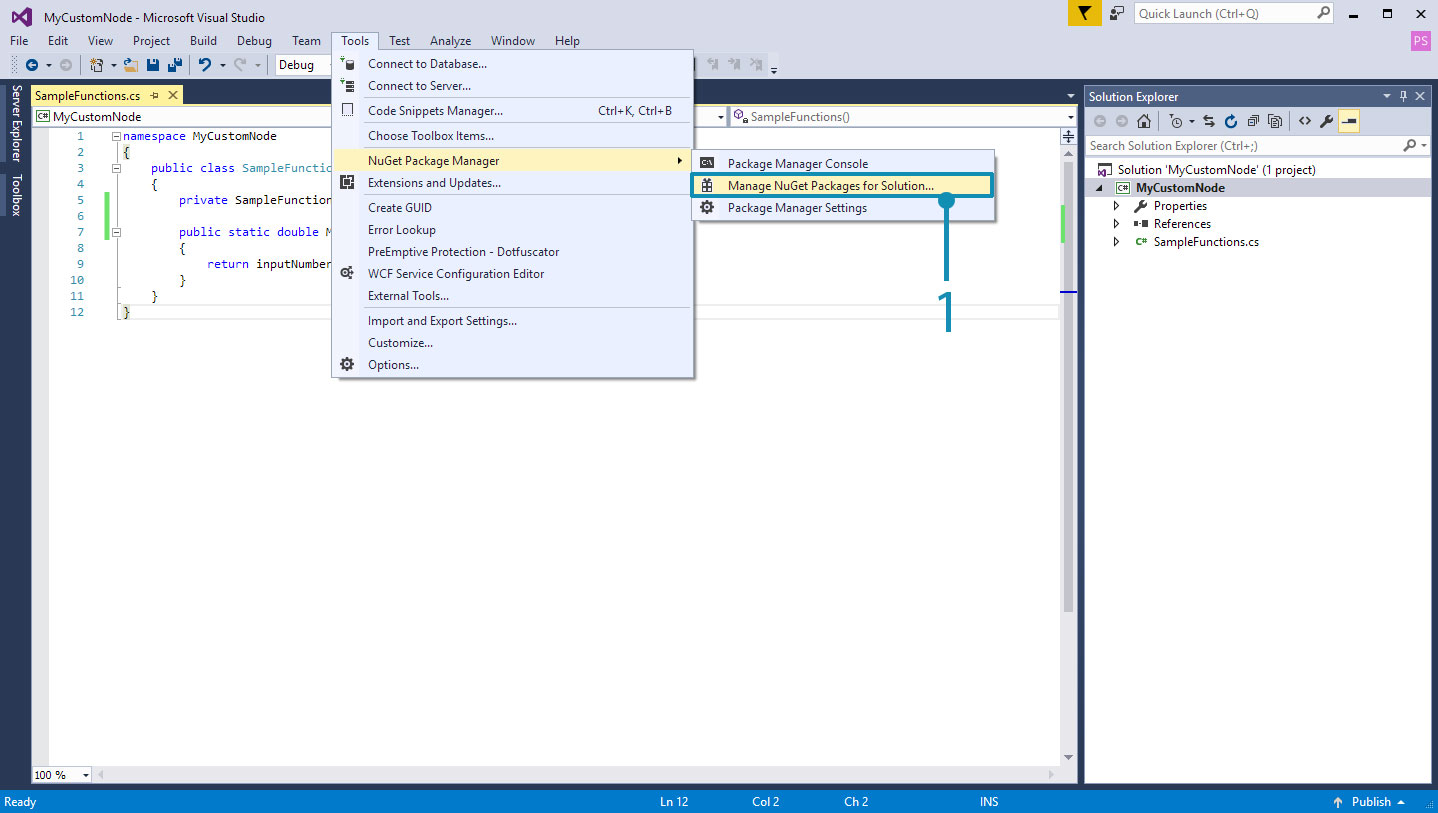Open the File menu

click(19, 41)
